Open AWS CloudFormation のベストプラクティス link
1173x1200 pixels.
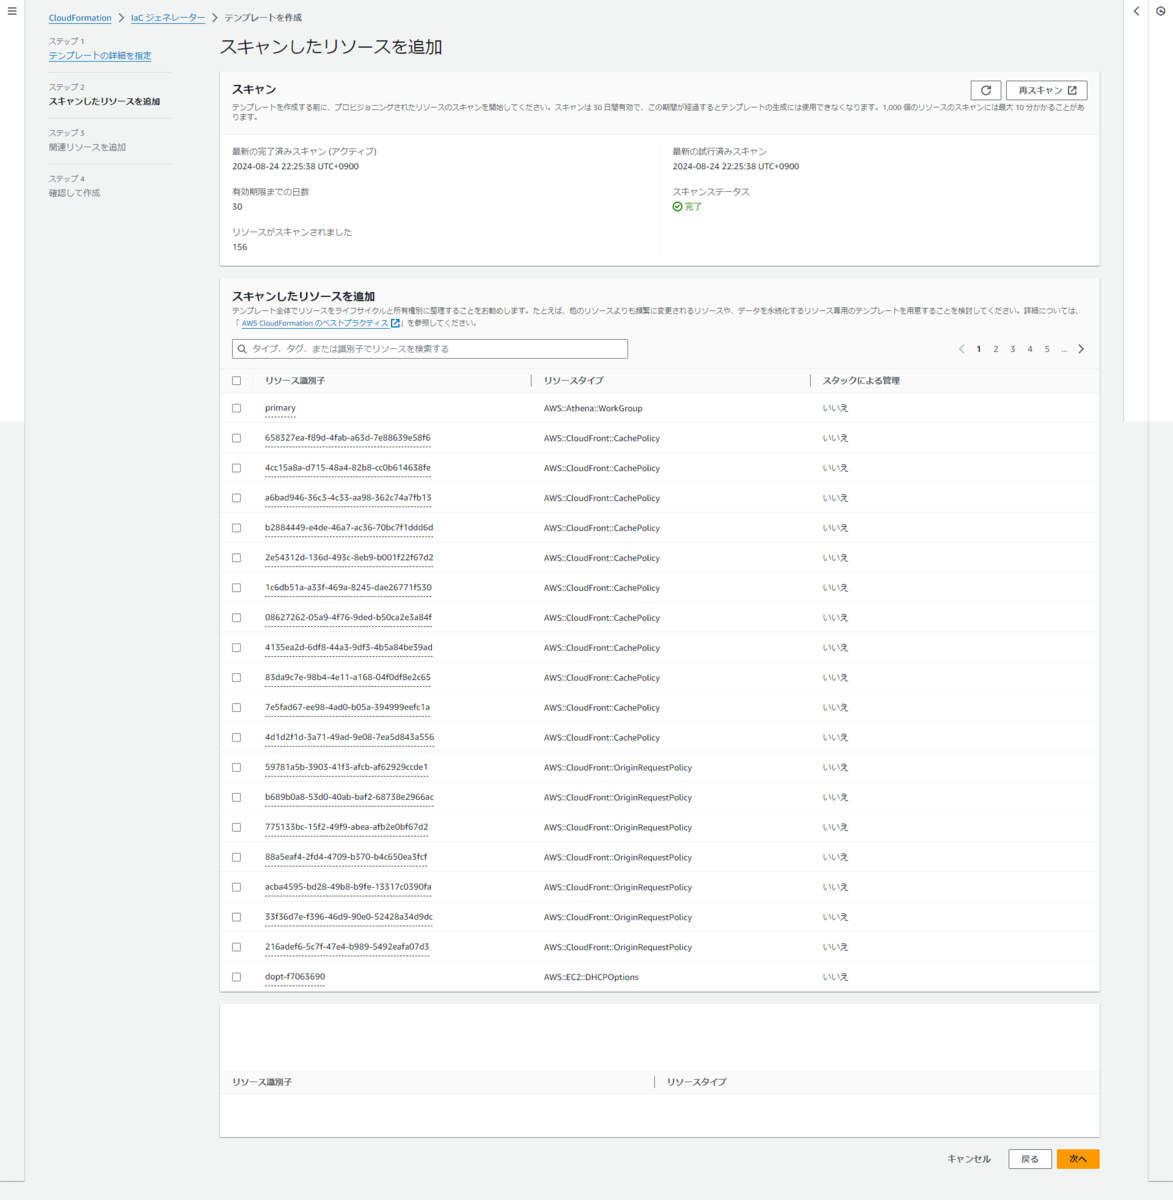click(x=315, y=323)
